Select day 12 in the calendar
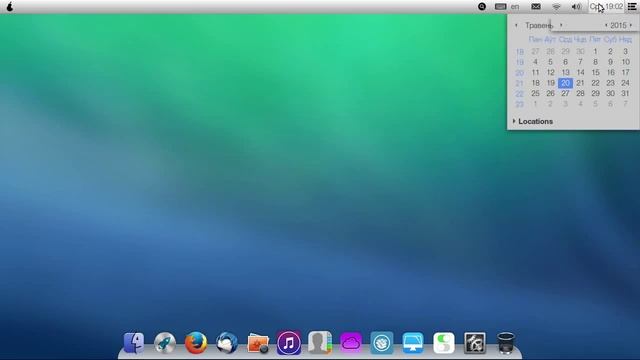 point(550,72)
